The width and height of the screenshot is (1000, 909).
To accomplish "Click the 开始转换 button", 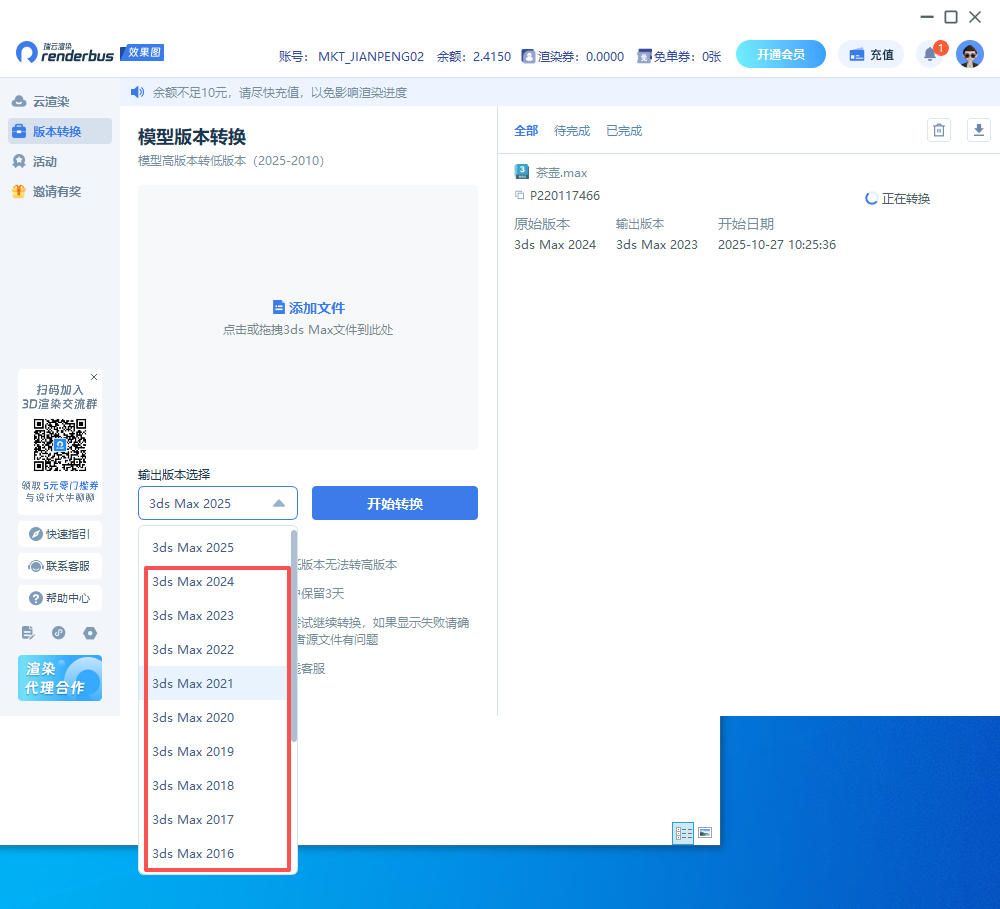I will 395,503.
